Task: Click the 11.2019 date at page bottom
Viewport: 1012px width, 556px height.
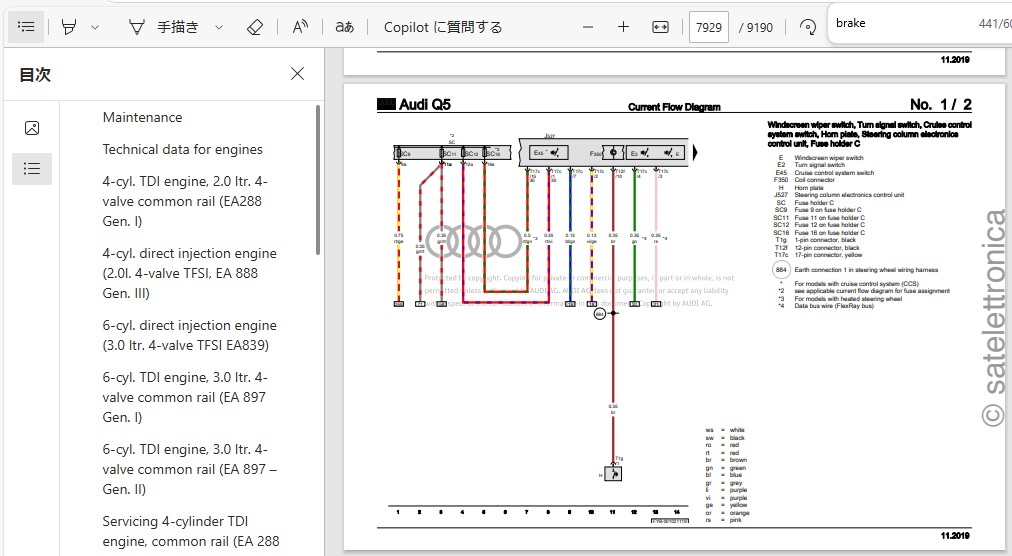Action: click(x=955, y=535)
